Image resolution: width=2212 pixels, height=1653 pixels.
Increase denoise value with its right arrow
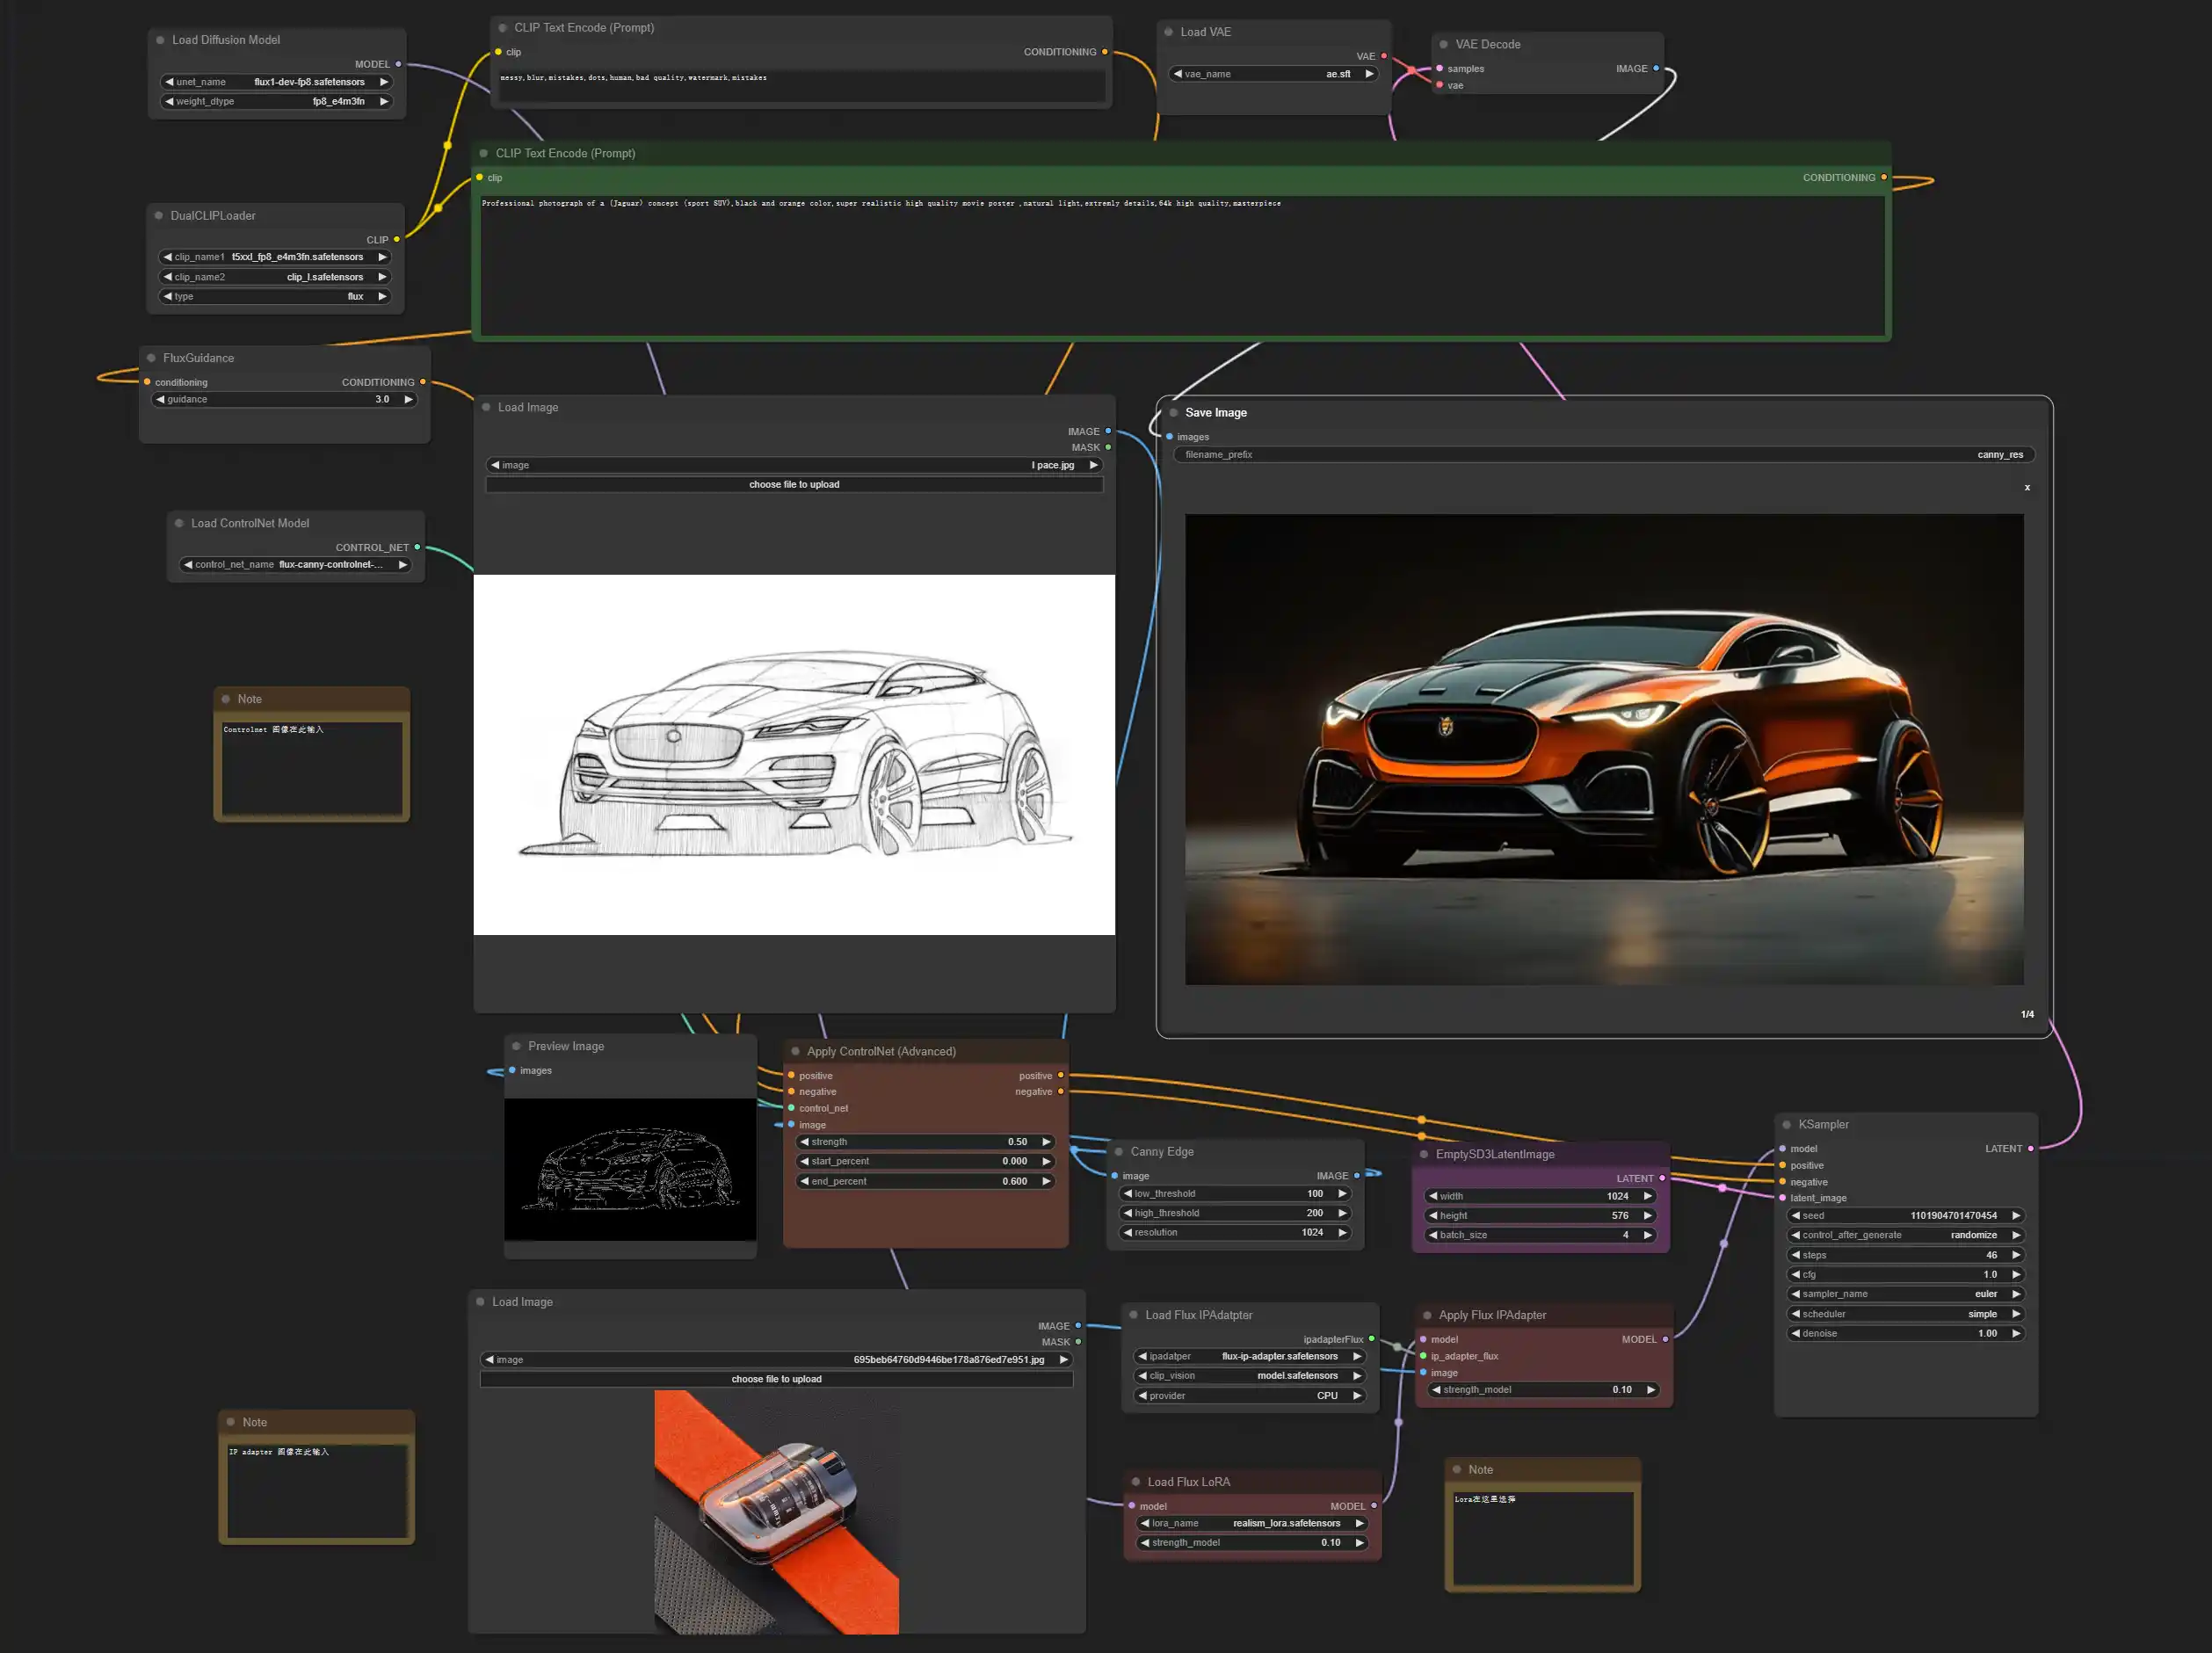[2016, 1333]
